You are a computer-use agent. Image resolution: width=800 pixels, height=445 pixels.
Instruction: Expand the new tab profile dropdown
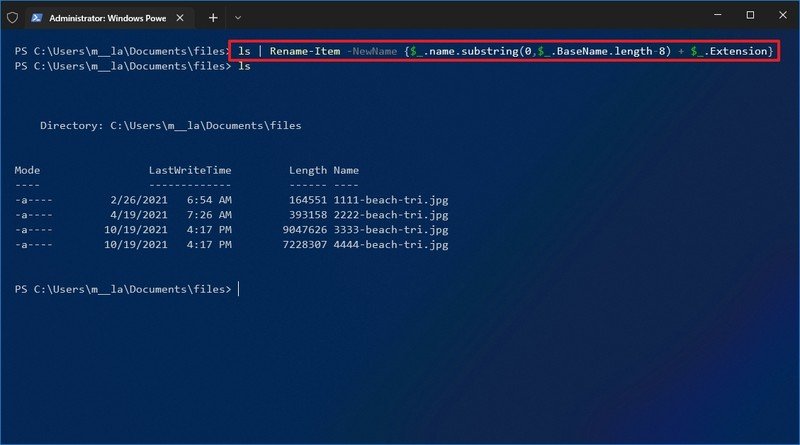point(238,17)
